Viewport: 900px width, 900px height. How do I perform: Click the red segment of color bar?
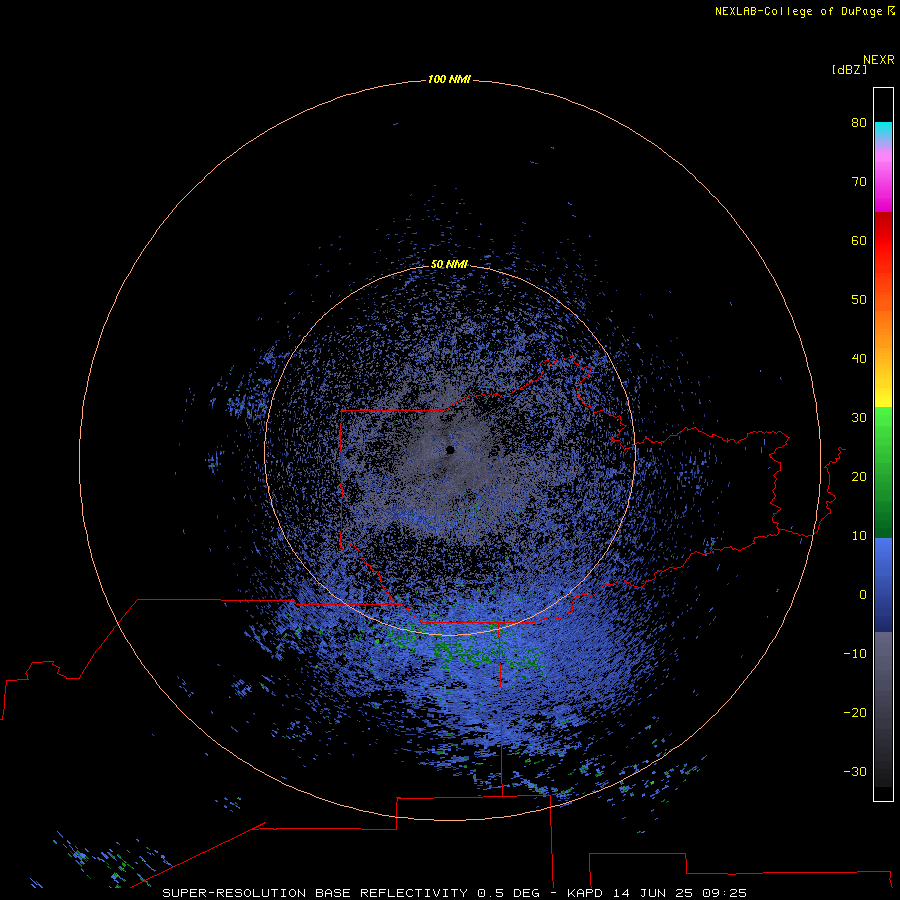pos(883,241)
